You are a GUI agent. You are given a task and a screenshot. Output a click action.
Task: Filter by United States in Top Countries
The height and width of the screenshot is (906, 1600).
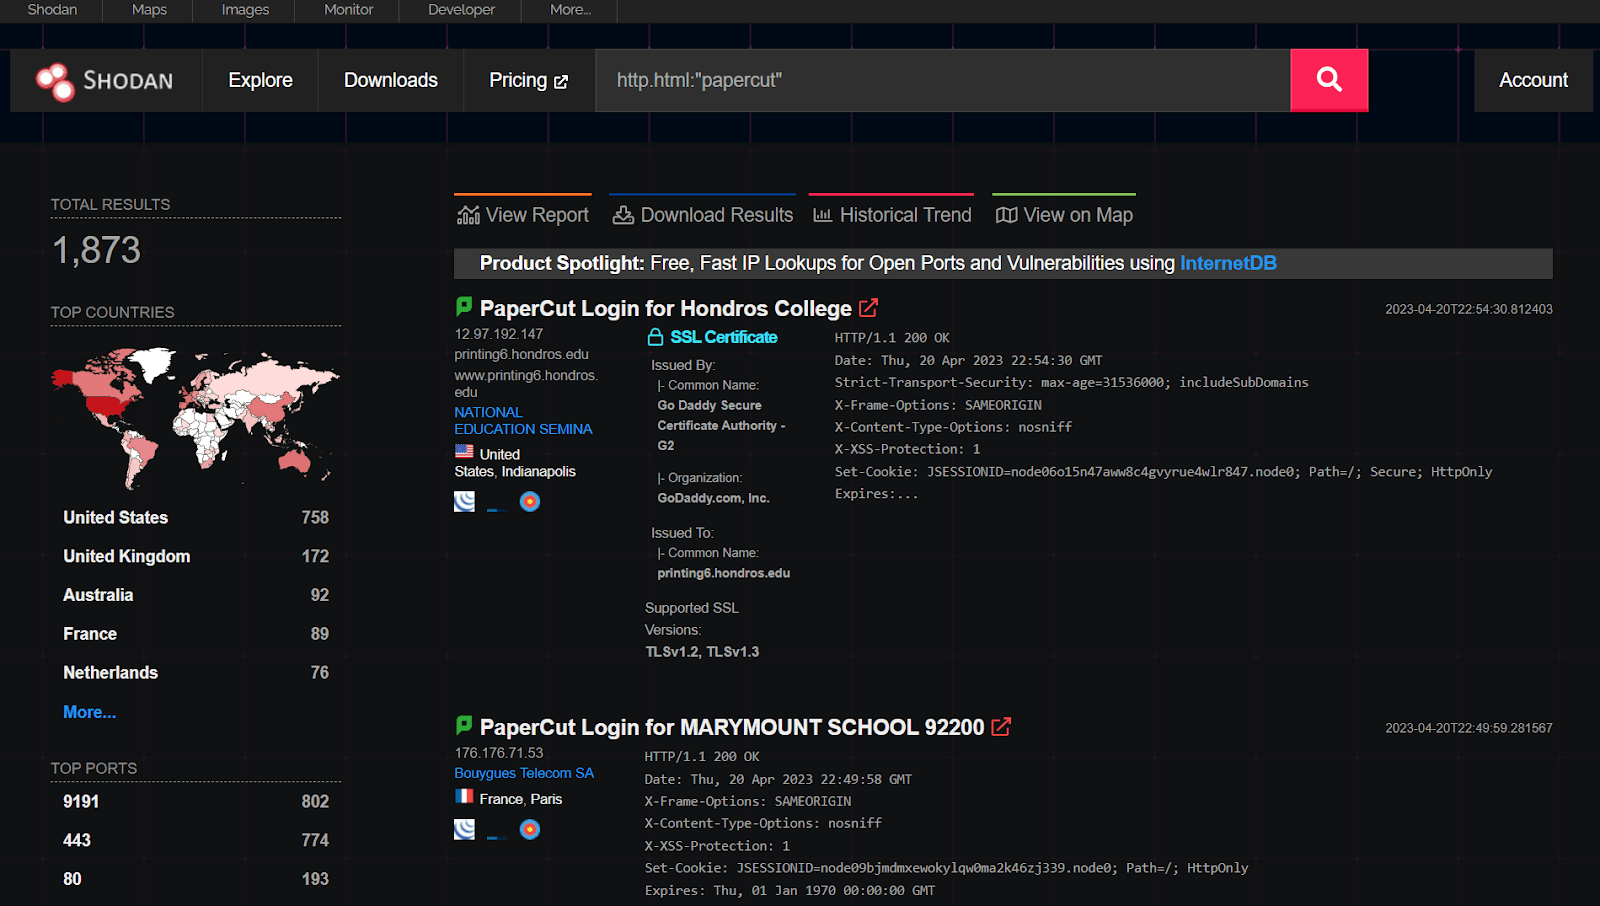pyautogui.click(x=196, y=517)
